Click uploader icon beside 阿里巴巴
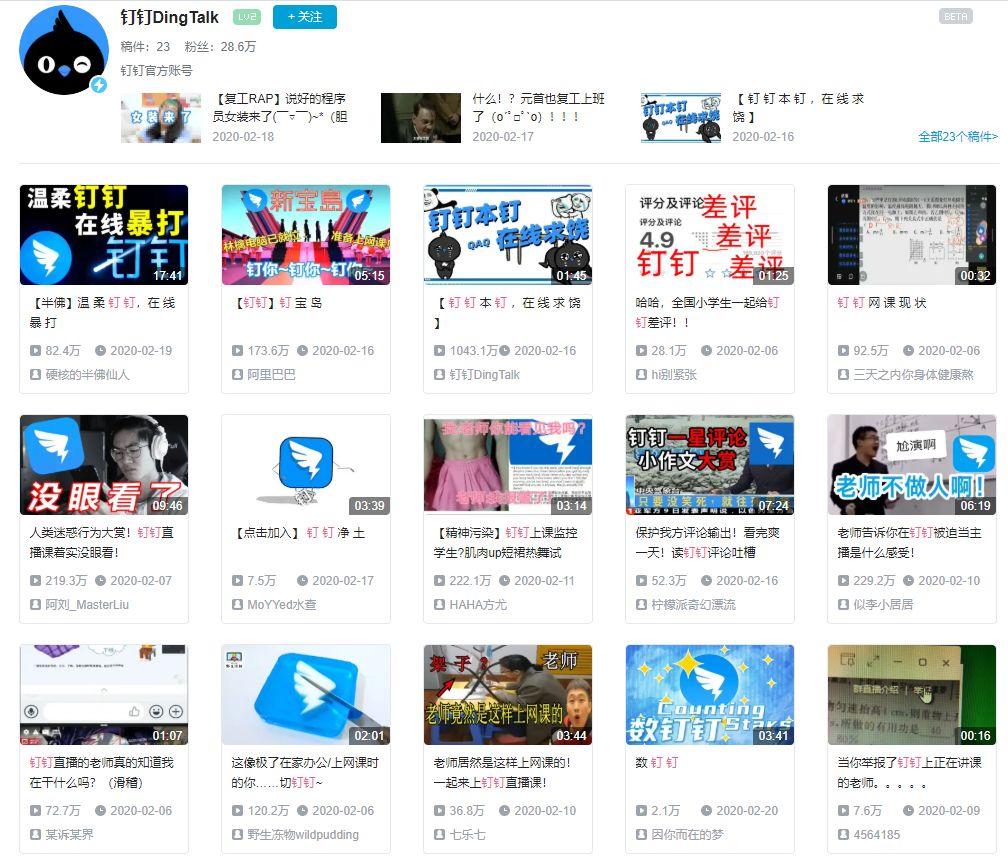 pos(237,374)
